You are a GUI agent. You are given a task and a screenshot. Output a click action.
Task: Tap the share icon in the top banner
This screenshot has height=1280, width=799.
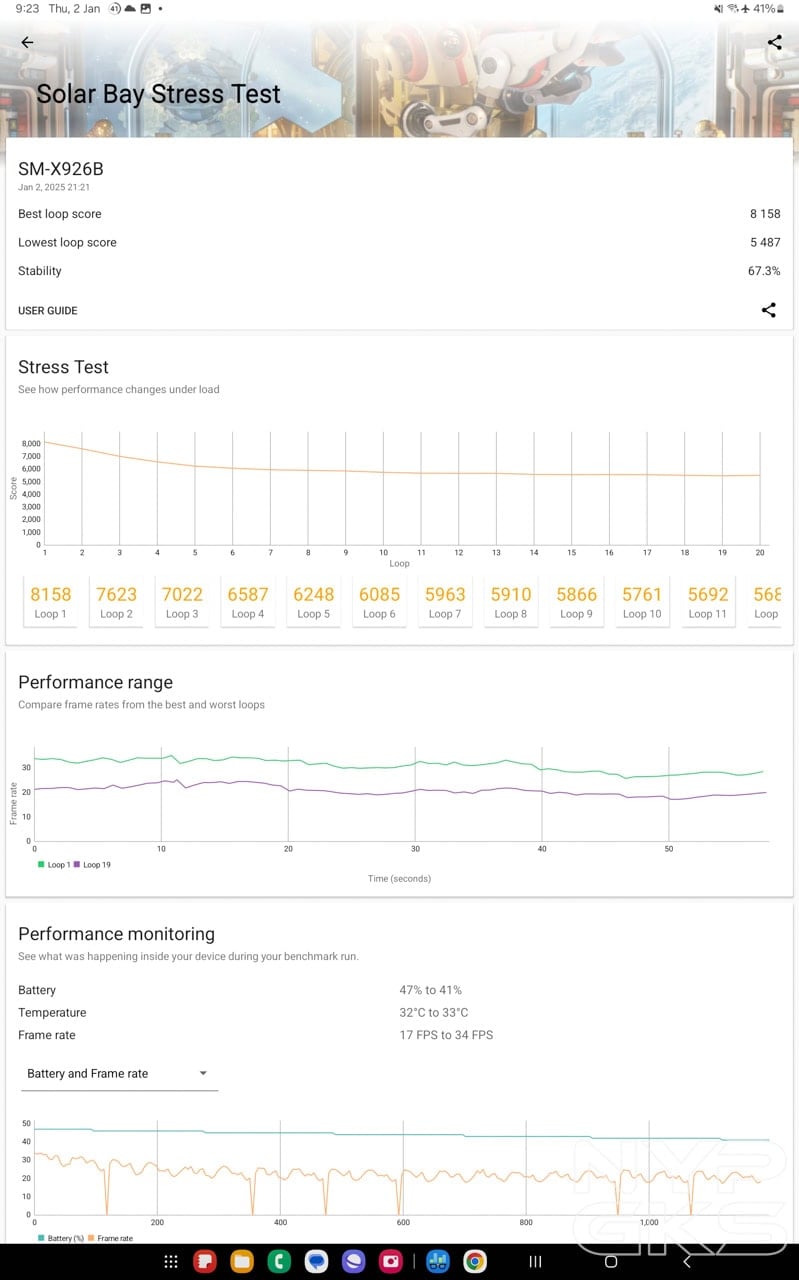coord(774,42)
